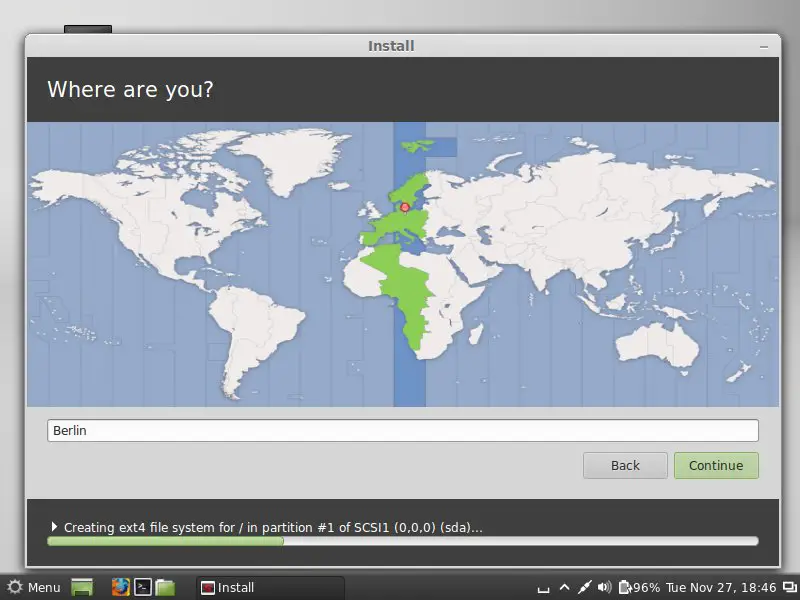Open the clock showing Tue Nov 27, 18:46
Viewport: 800px width, 600px height.
[x=721, y=588]
